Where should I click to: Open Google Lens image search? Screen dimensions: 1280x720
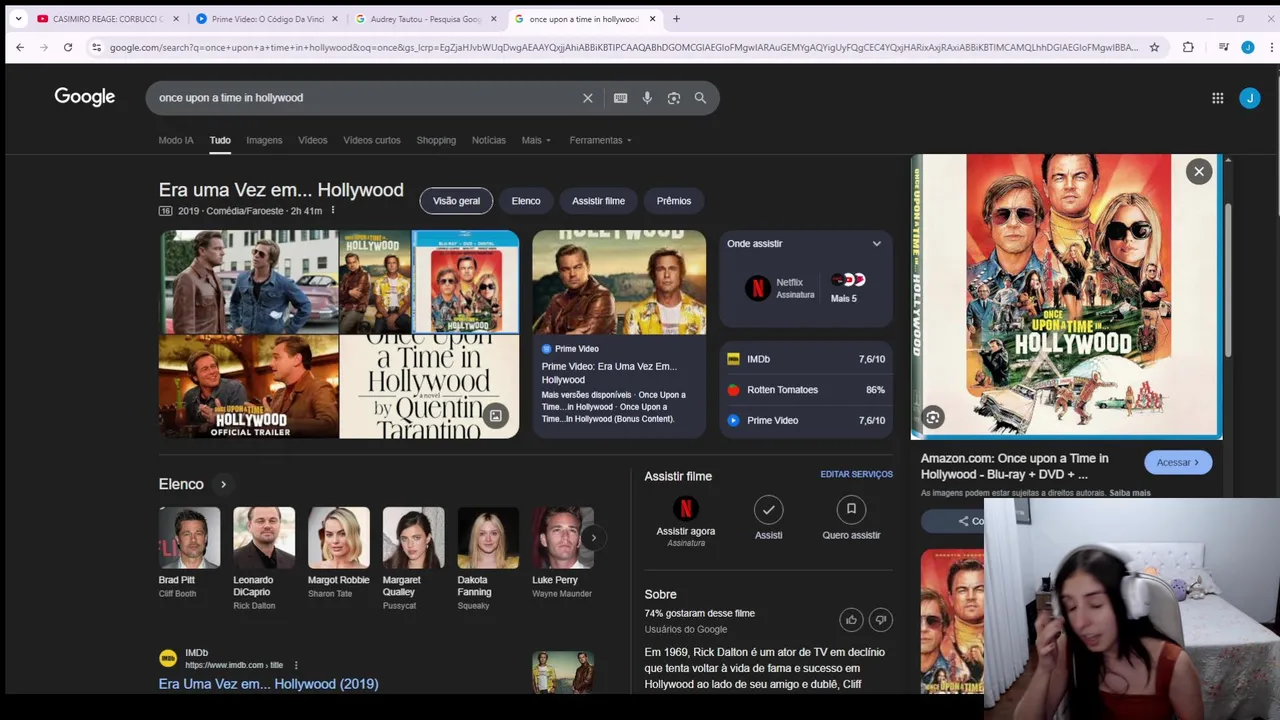click(x=674, y=98)
